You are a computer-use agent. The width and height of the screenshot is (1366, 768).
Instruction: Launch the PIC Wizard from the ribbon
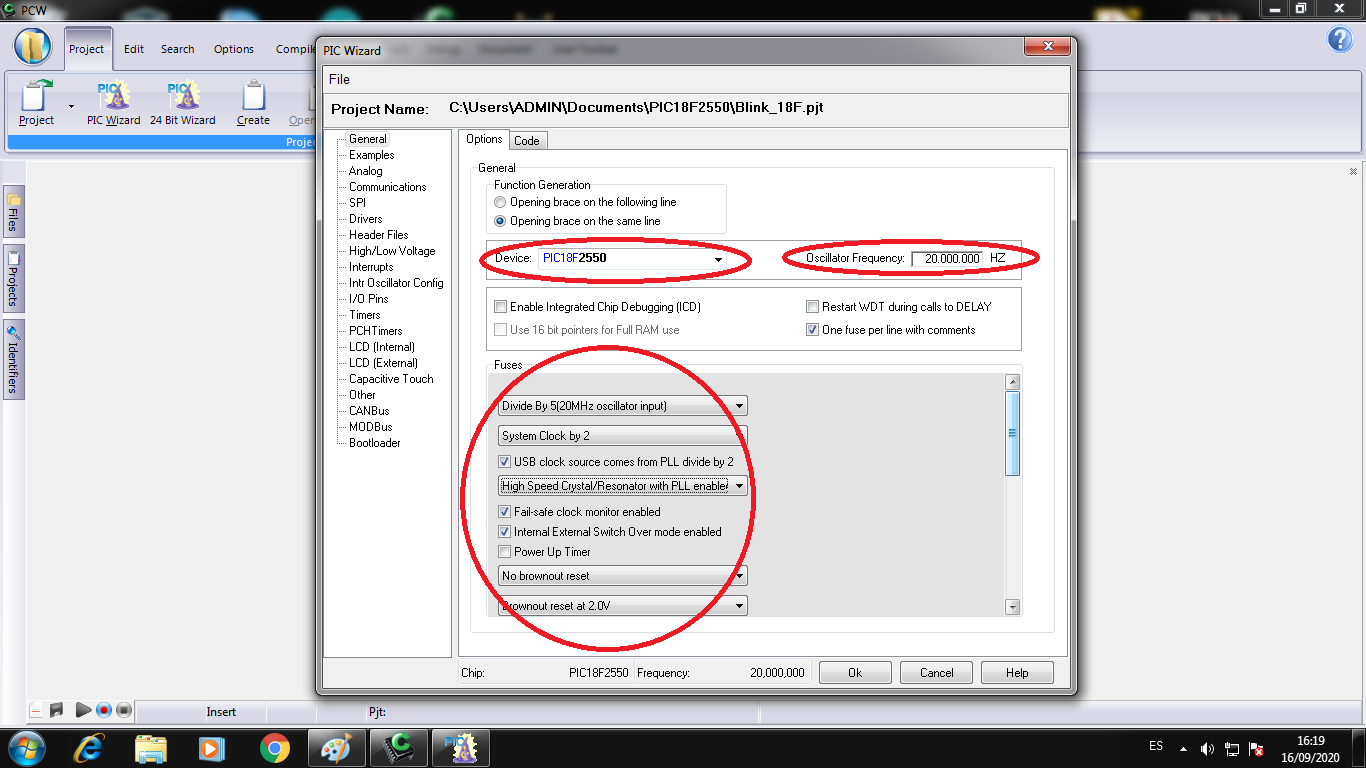click(x=113, y=103)
